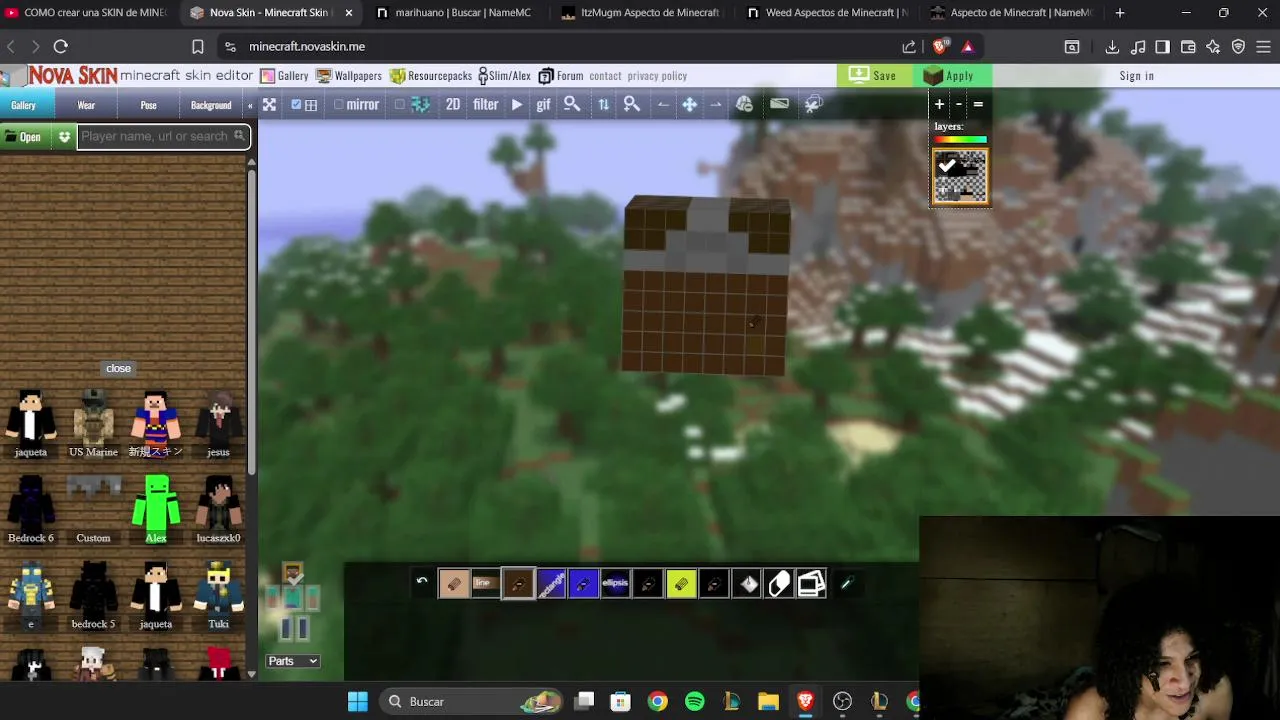Select the paint bucket fill tool
This screenshot has height=720, width=1280.
pyautogui.click(x=748, y=584)
